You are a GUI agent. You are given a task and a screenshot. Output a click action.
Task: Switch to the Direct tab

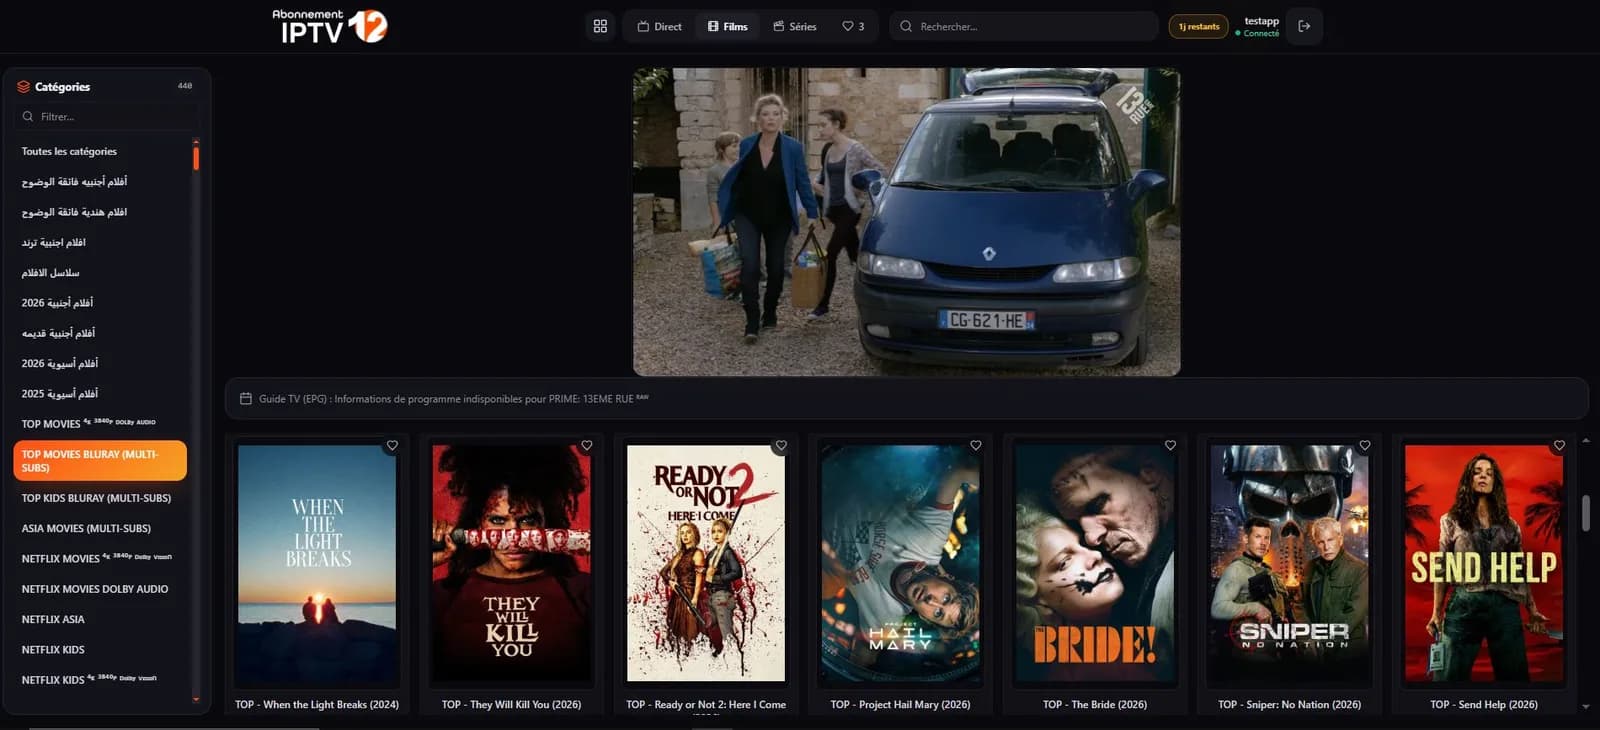pos(660,26)
